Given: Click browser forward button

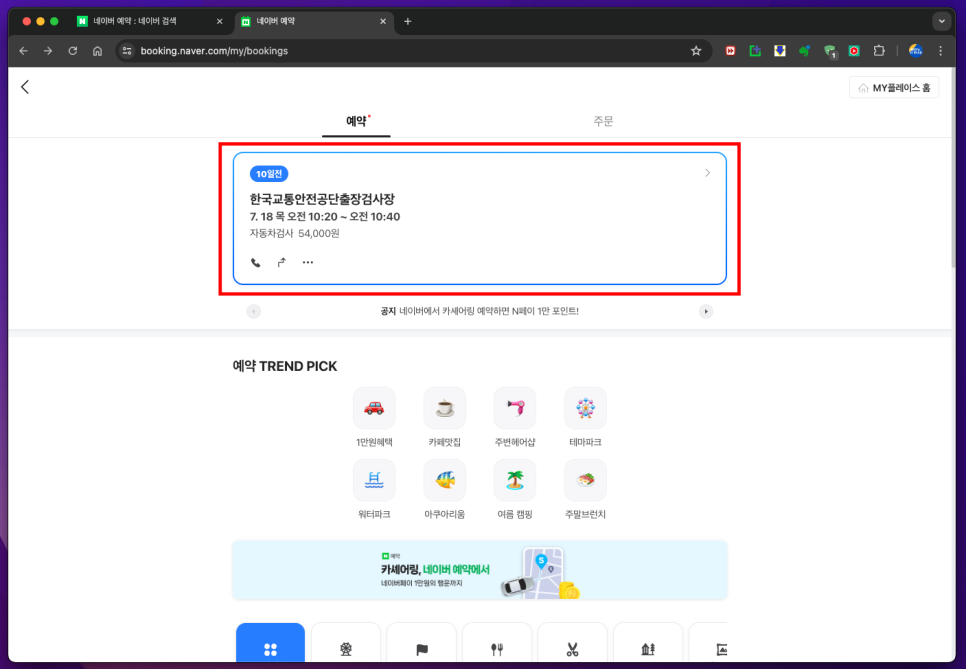Looking at the screenshot, I should coord(48,51).
